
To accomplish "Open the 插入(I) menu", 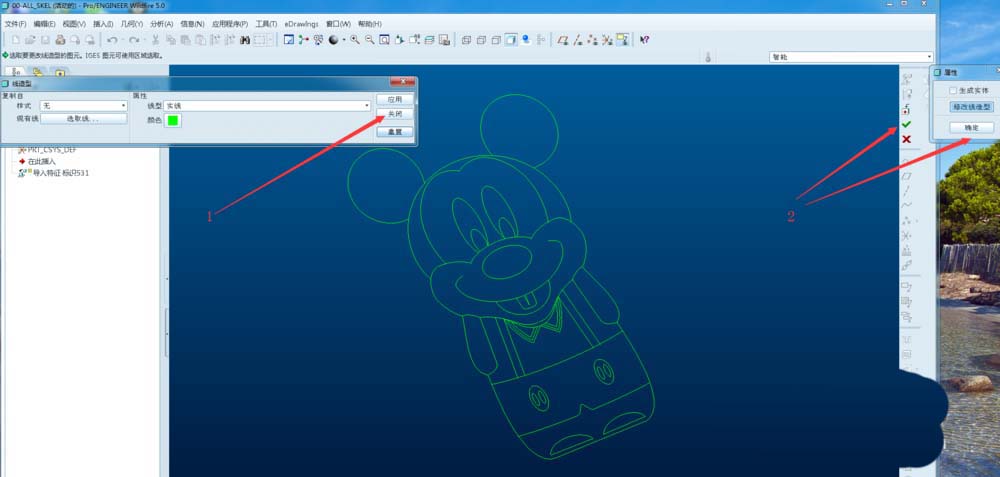I will [103, 24].
